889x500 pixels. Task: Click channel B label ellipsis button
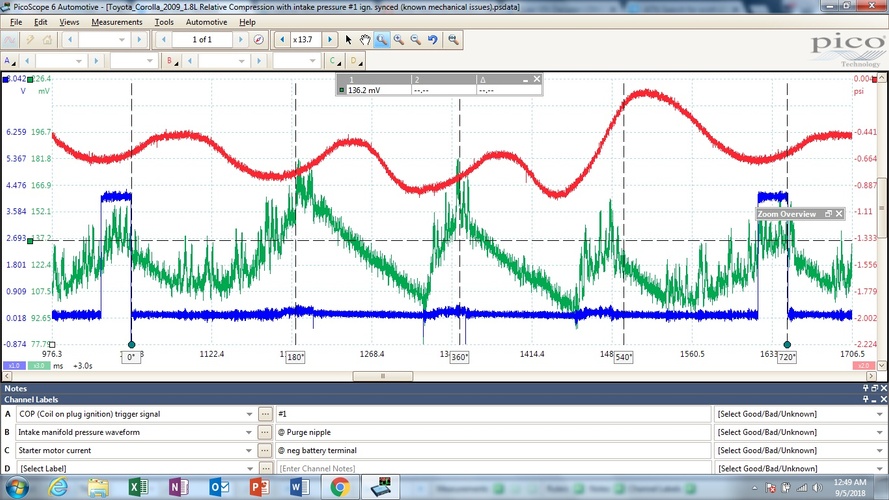tap(265, 433)
